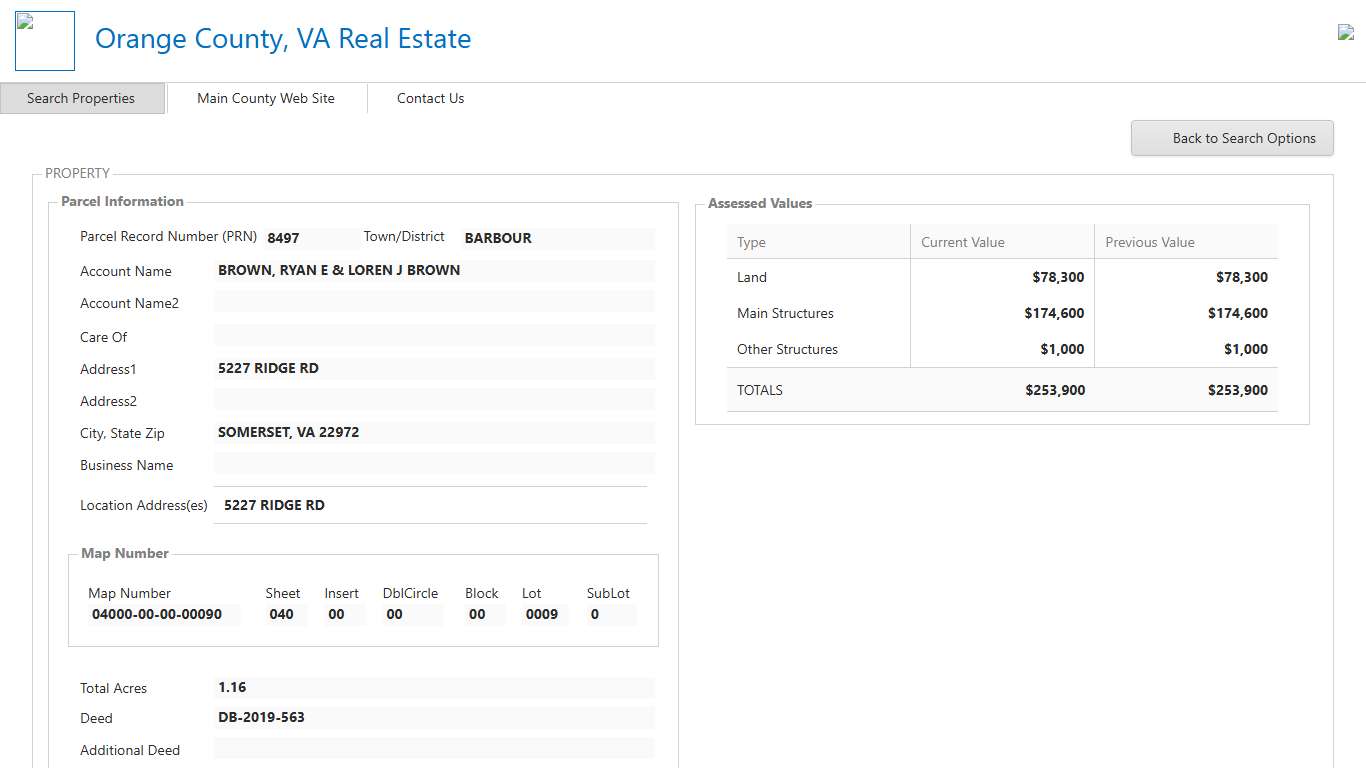Click the county logo image placeholder icon
The width and height of the screenshot is (1366, 768).
click(44, 40)
